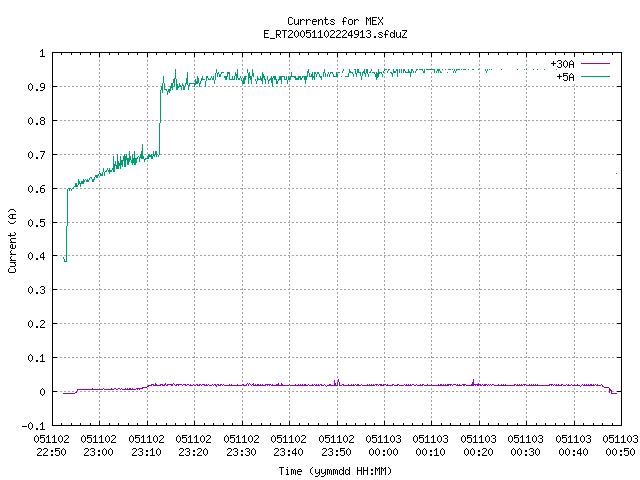Click the "23:30" time axis tick label
The width and height of the screenshot is (640, 480).
pos(241,452)
